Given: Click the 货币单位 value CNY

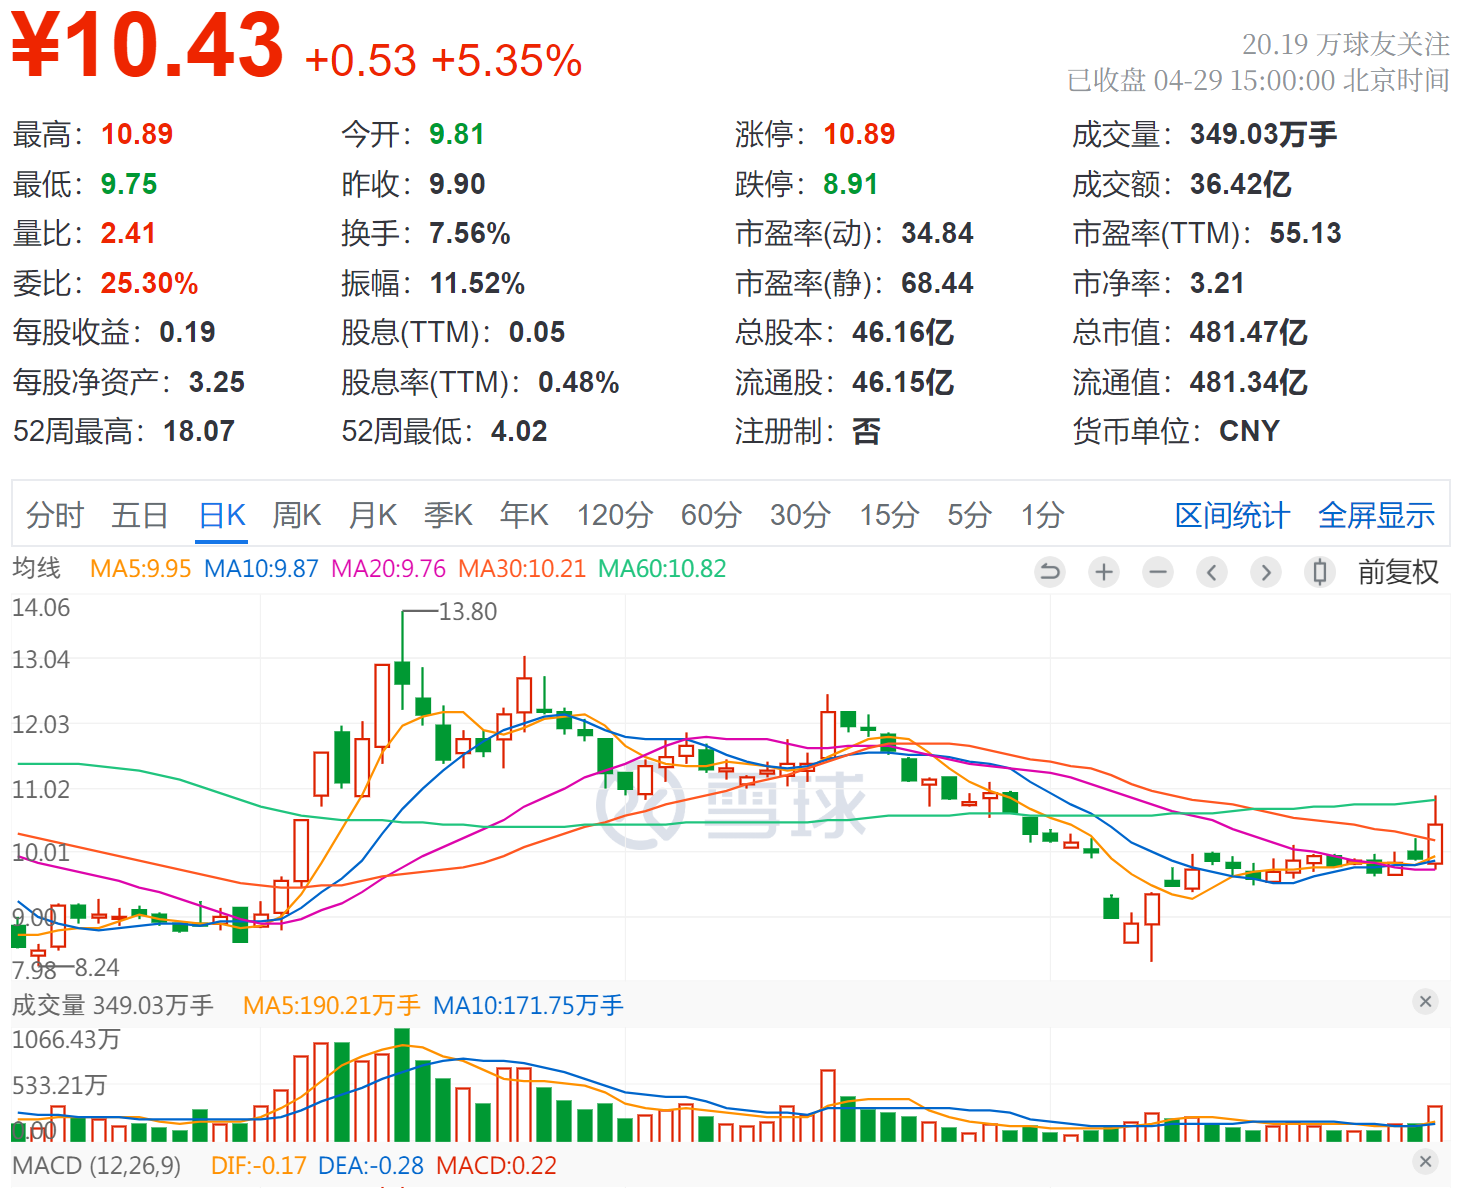Looking at the screenshot, I should click(x=1249, y=431).
